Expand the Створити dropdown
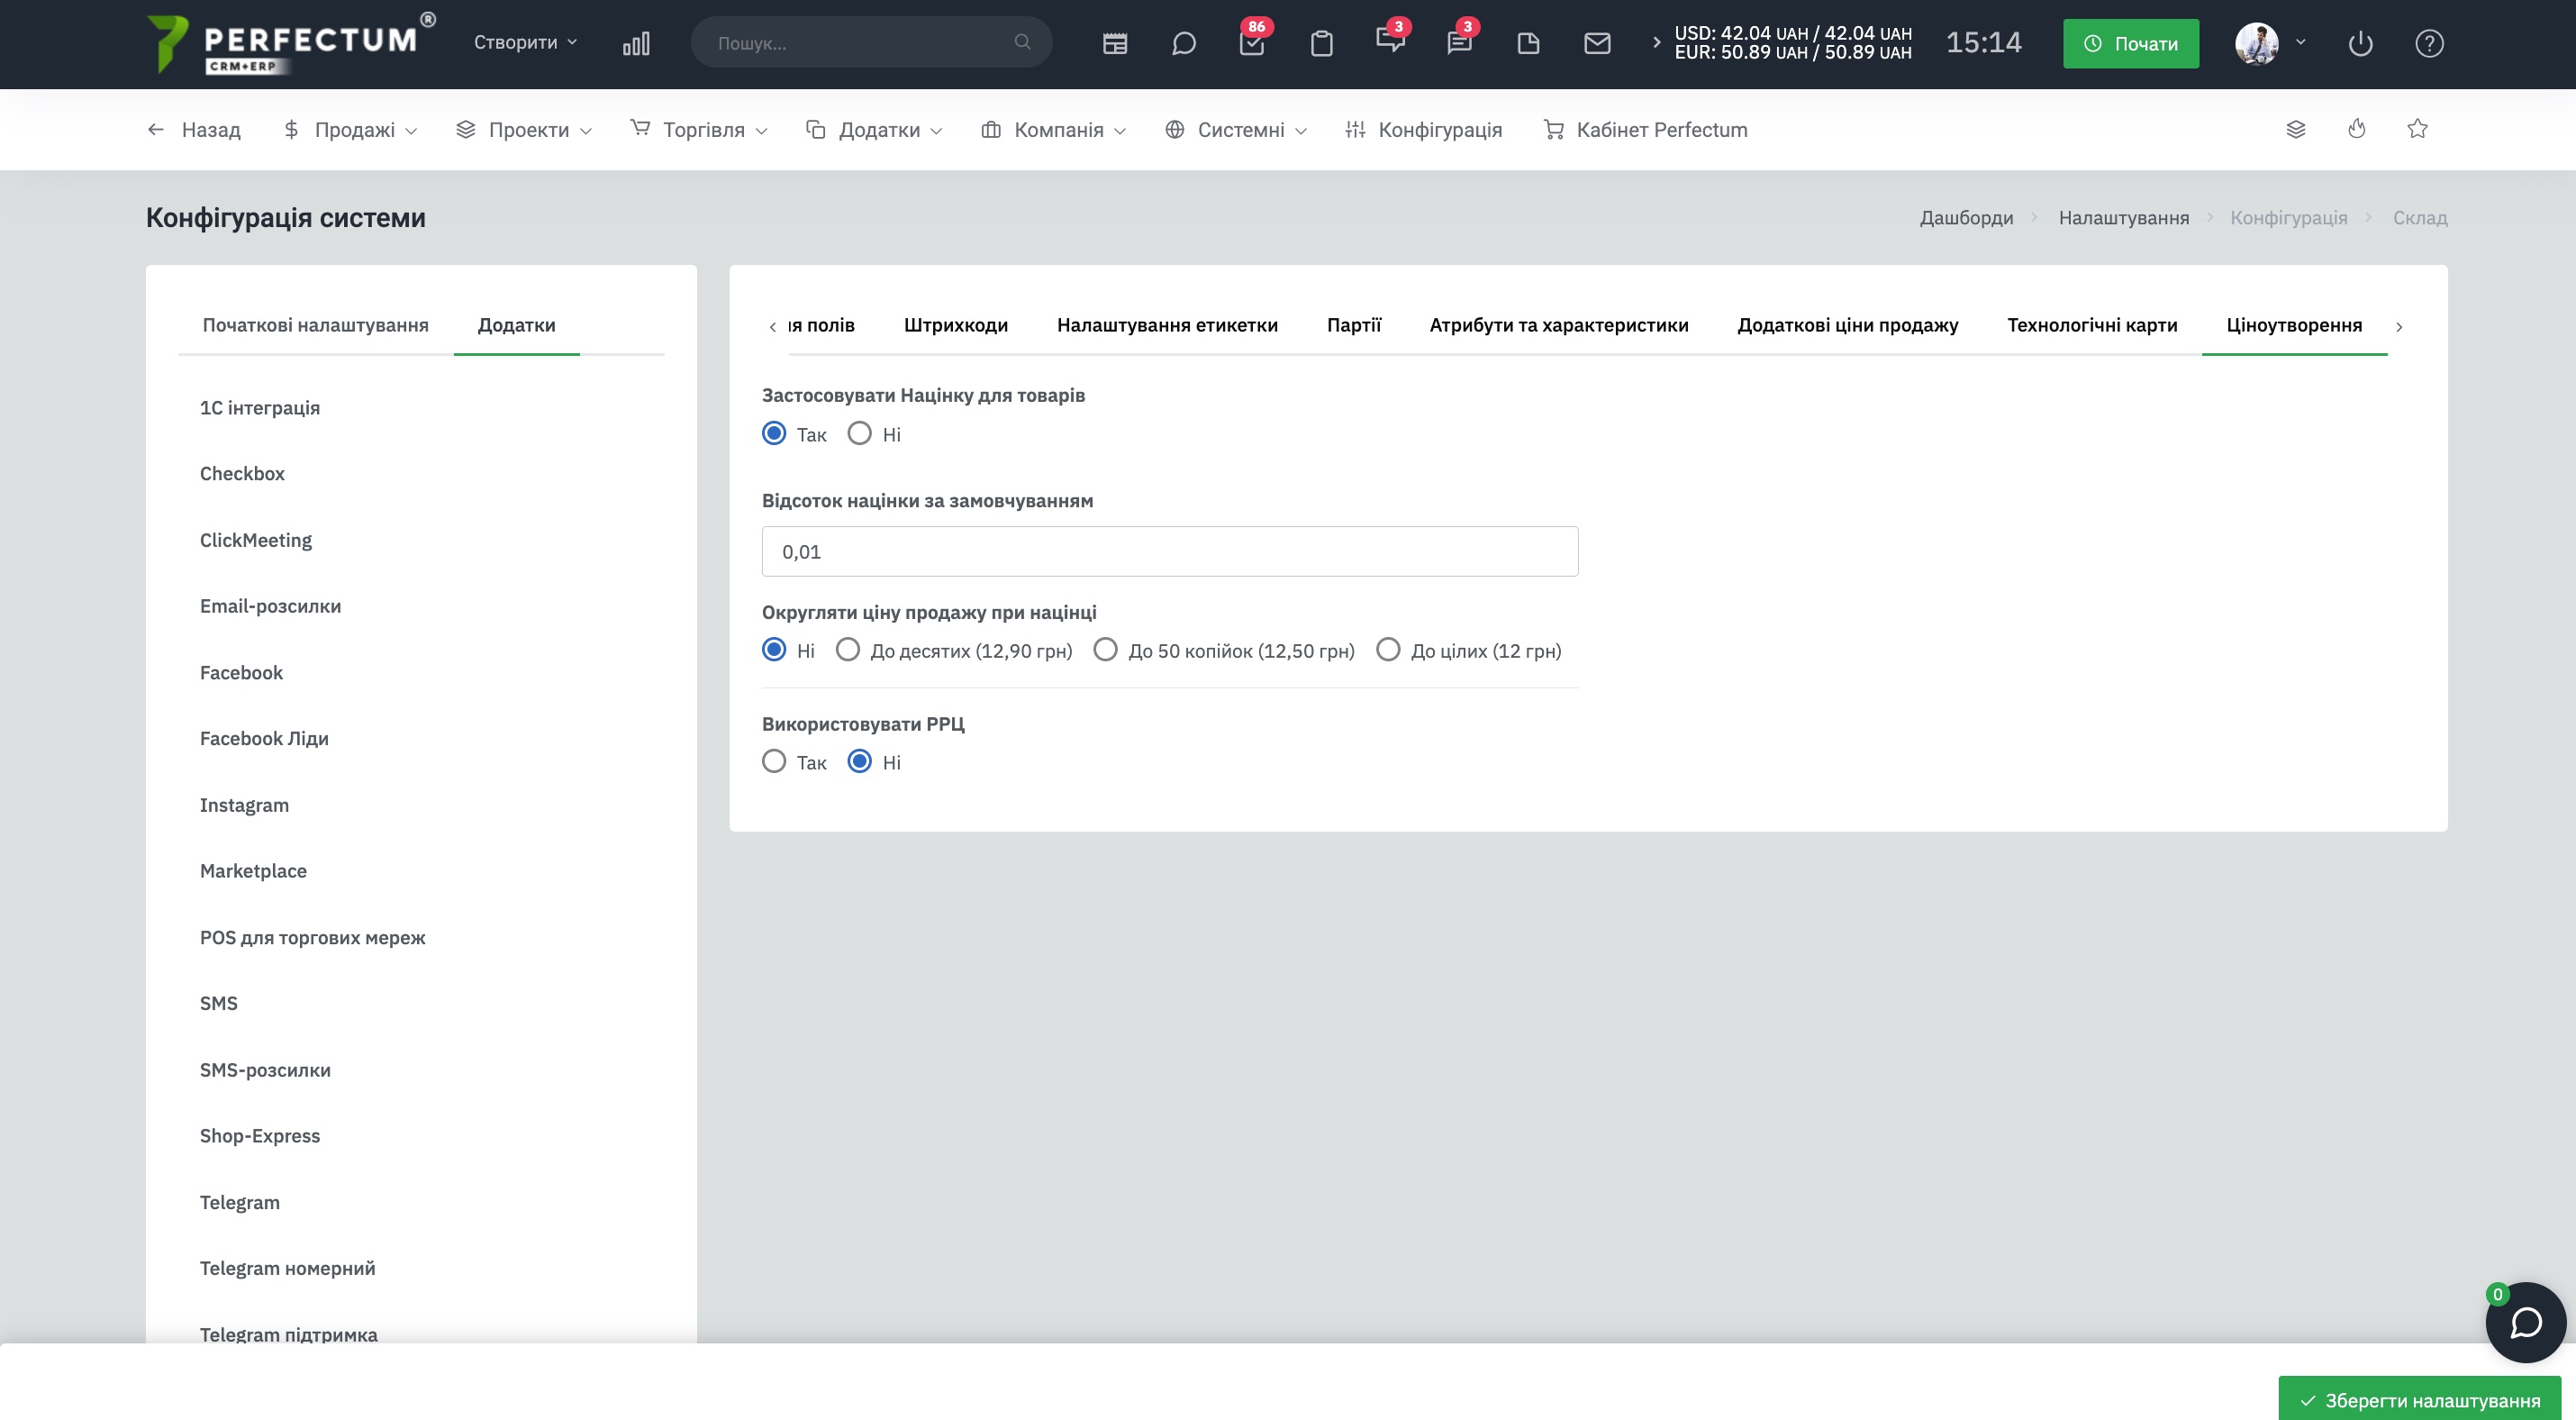Viewport: 2576px width, 1420px height. 525,42
